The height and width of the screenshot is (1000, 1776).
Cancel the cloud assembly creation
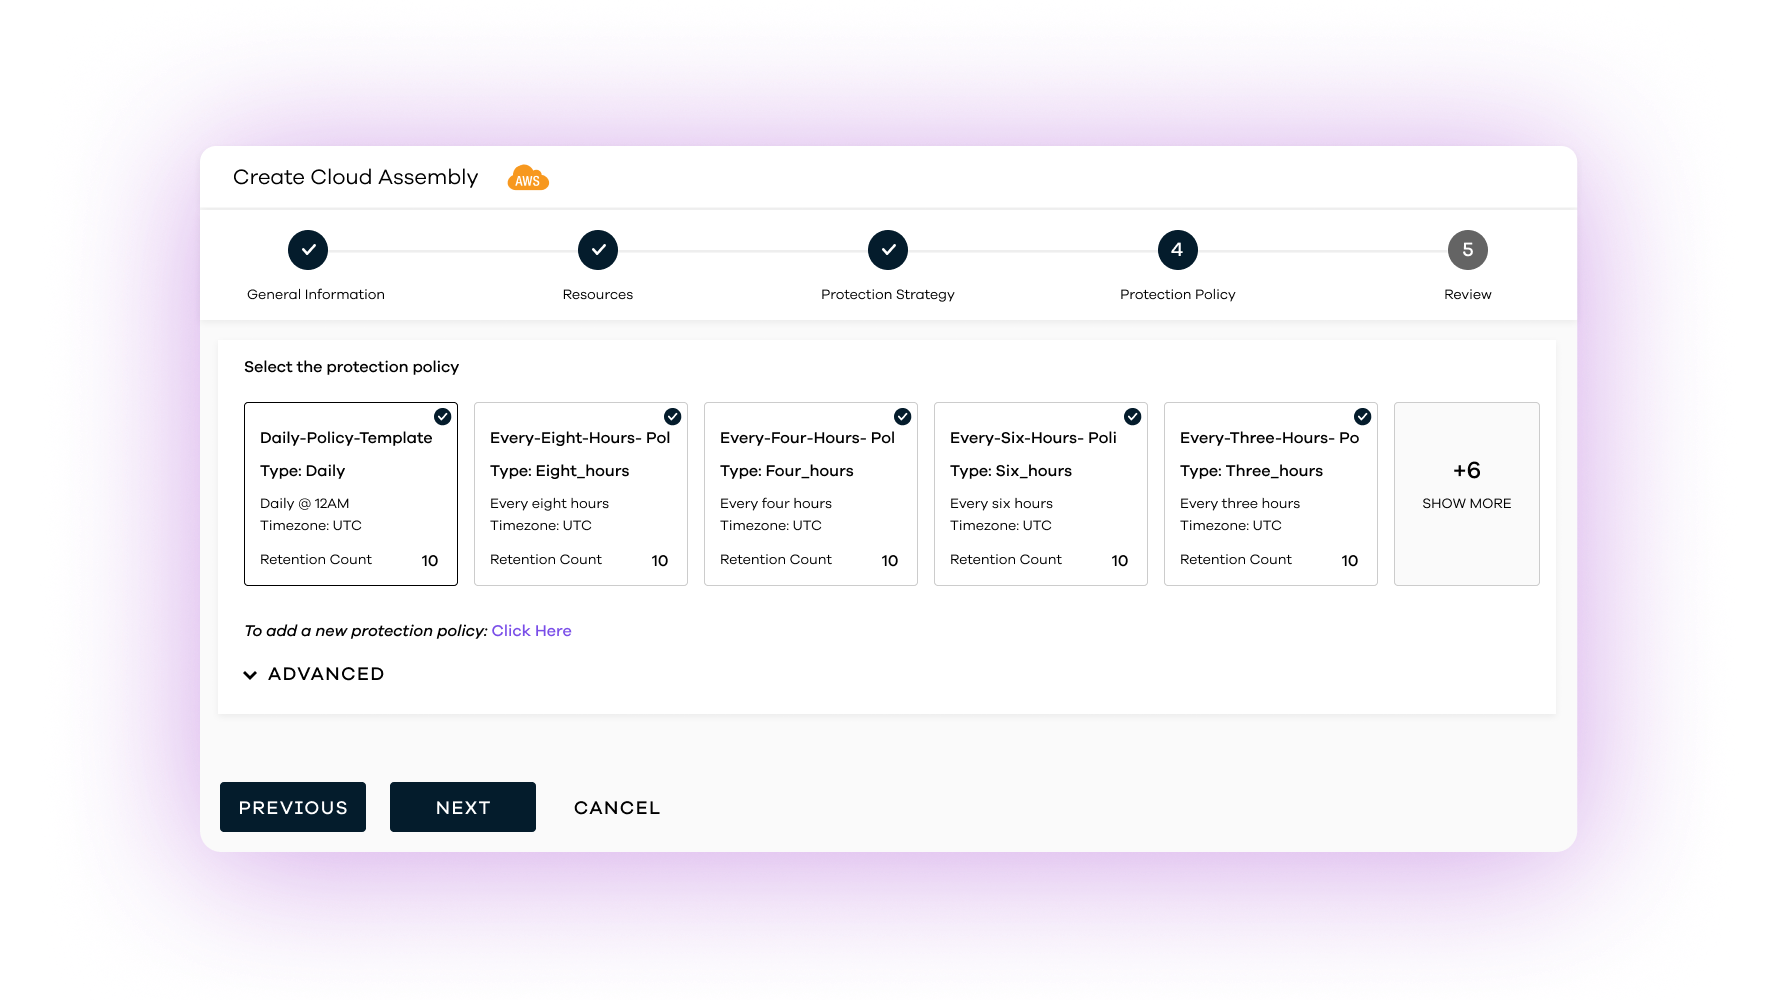[x=617, y=808]
